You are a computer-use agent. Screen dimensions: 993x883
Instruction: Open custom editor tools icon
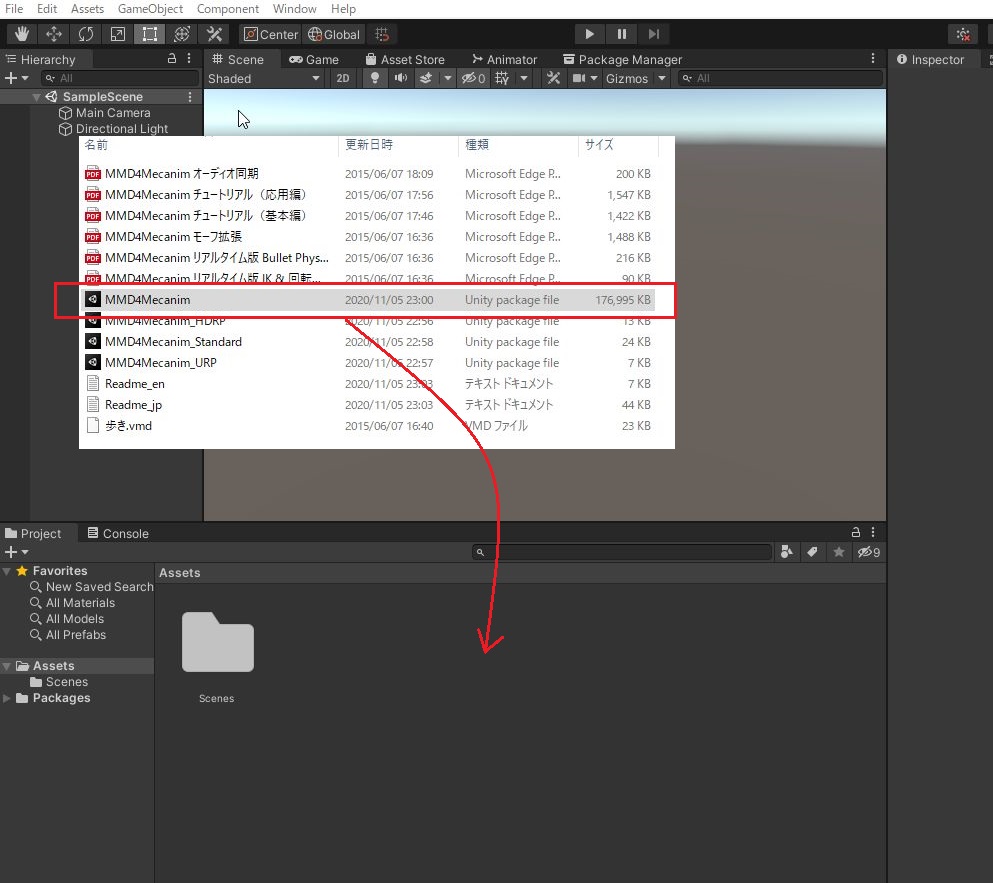pos(214,34)
